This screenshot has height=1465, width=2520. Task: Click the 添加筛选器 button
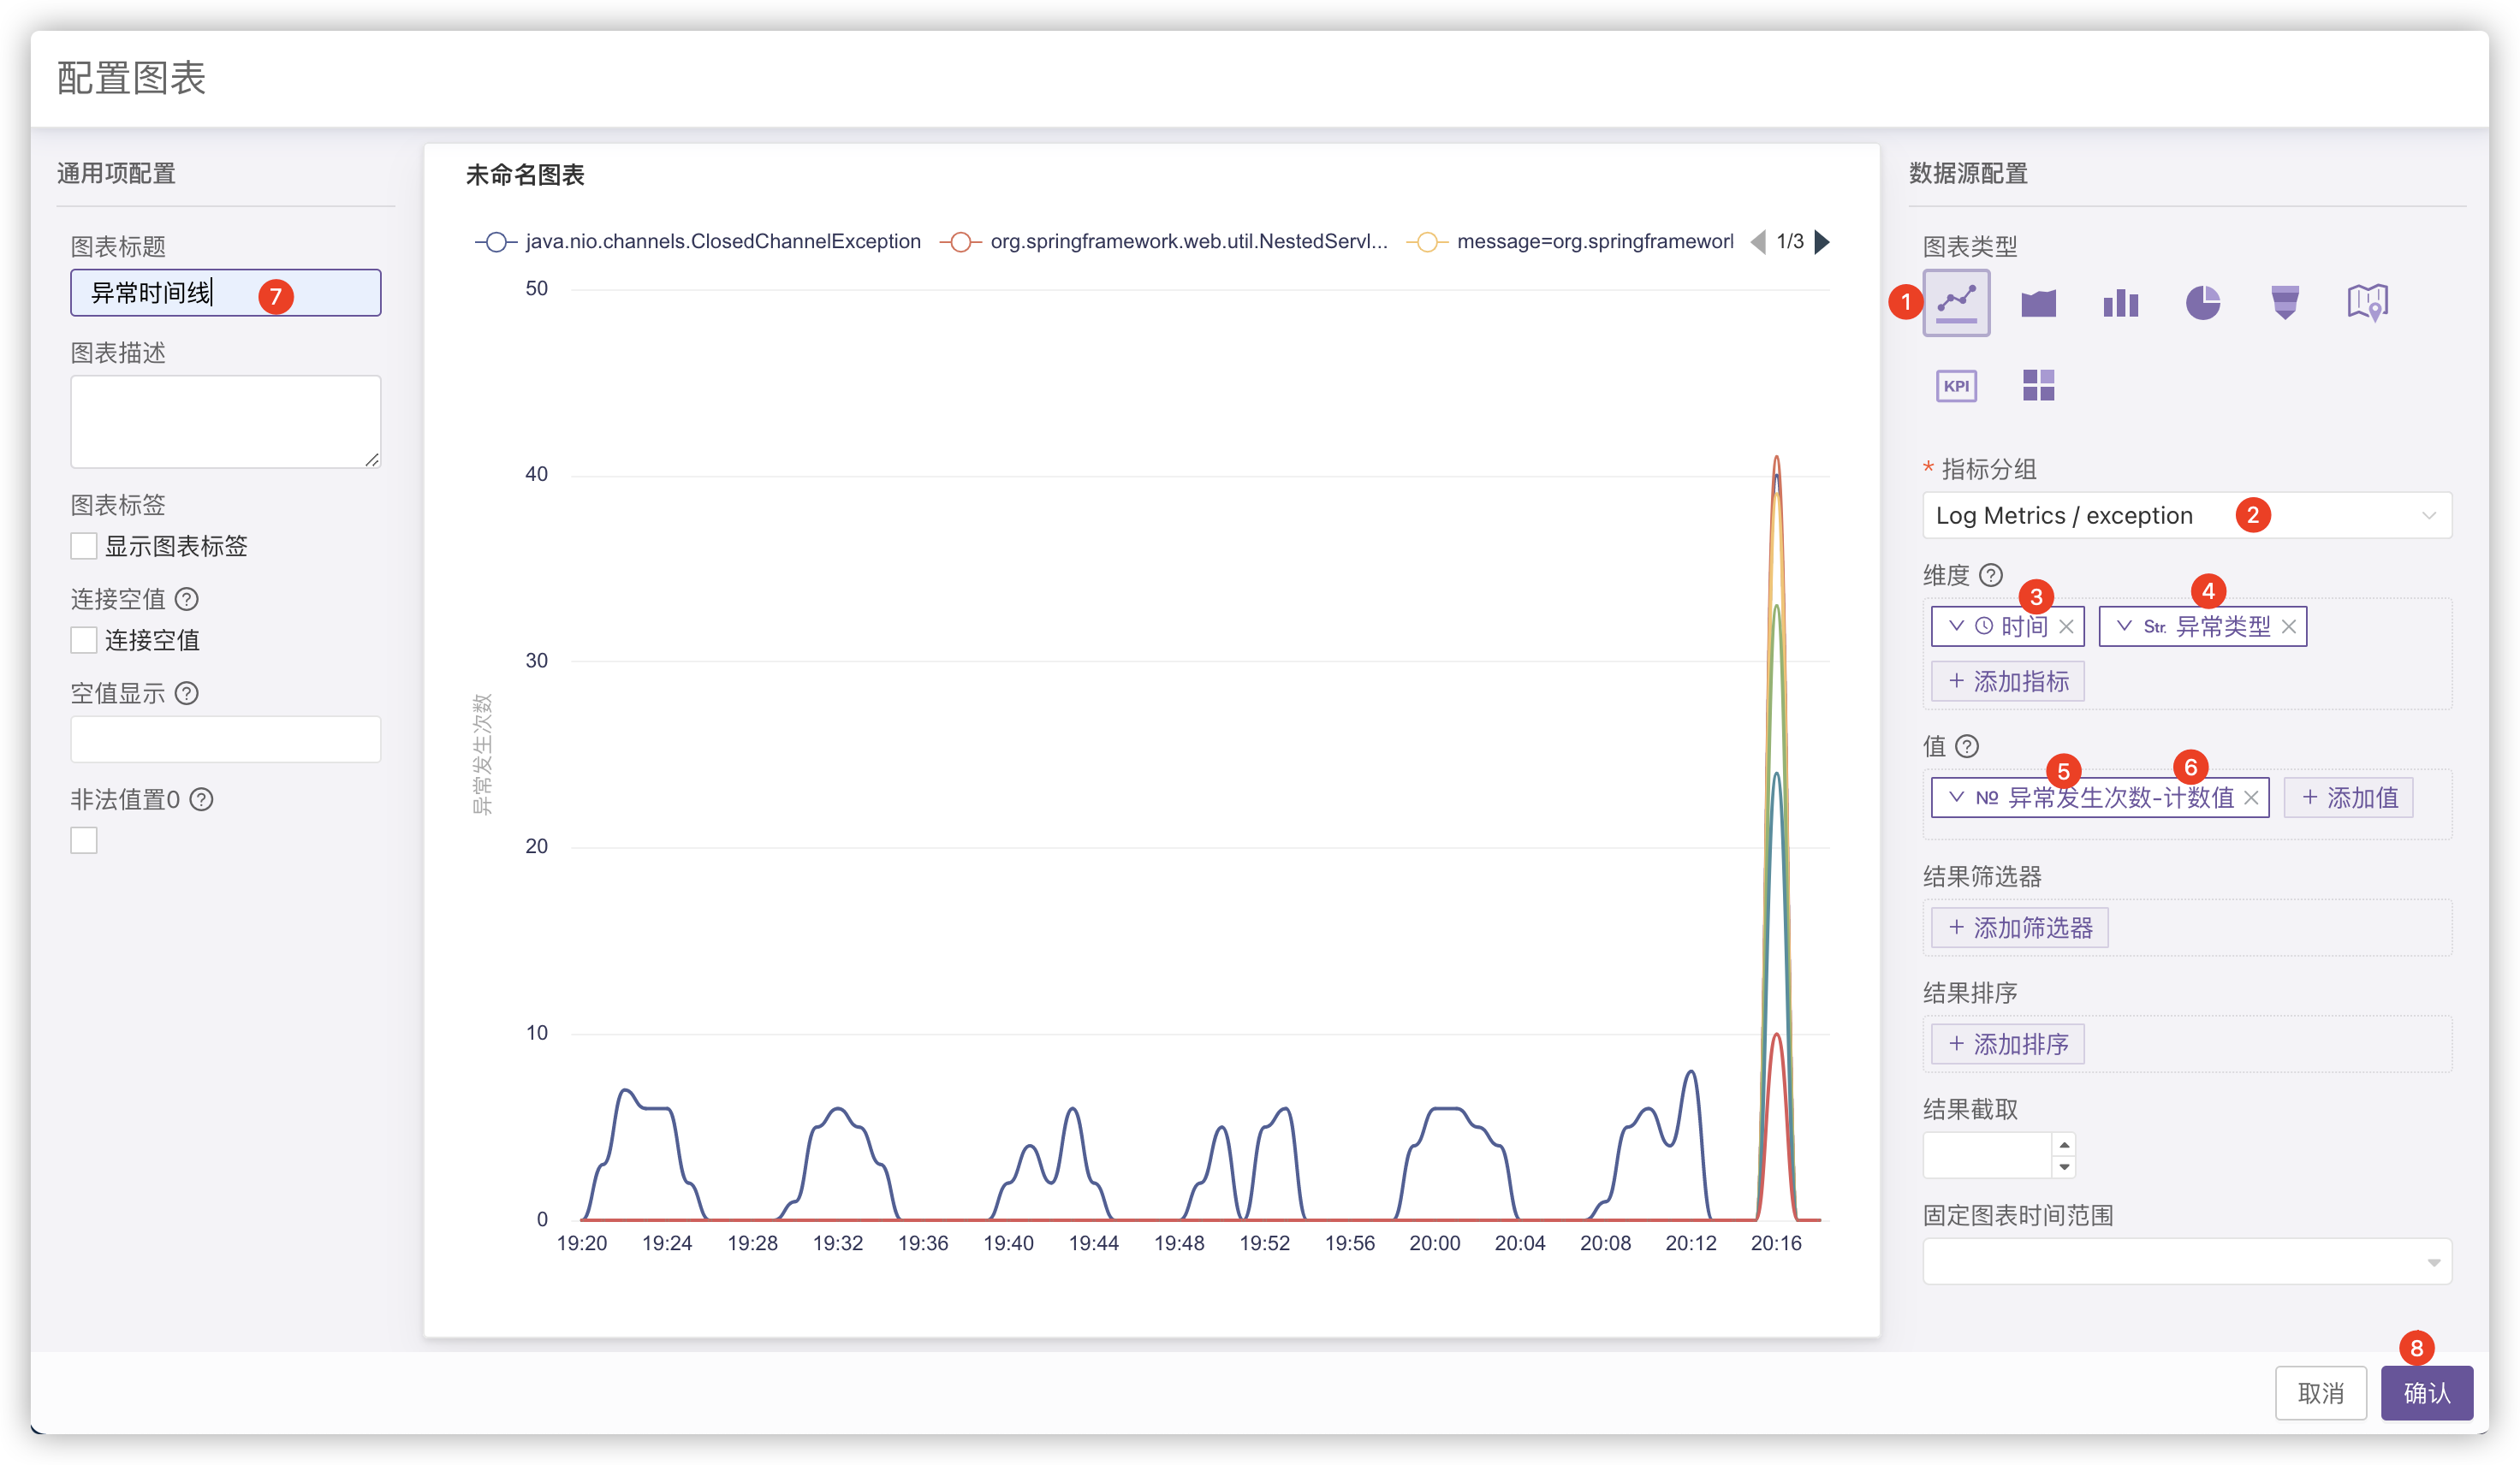pyautogui.click(x=2020, y=927)
